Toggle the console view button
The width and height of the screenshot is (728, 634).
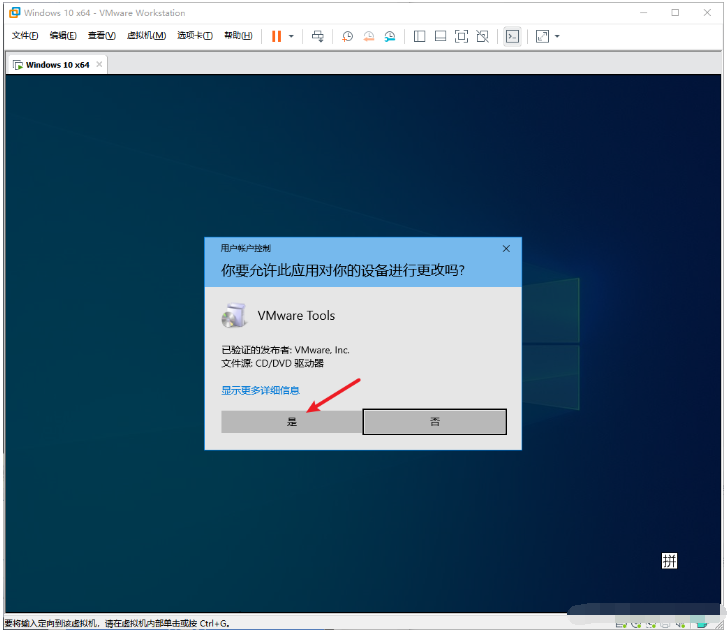(512, 36)
